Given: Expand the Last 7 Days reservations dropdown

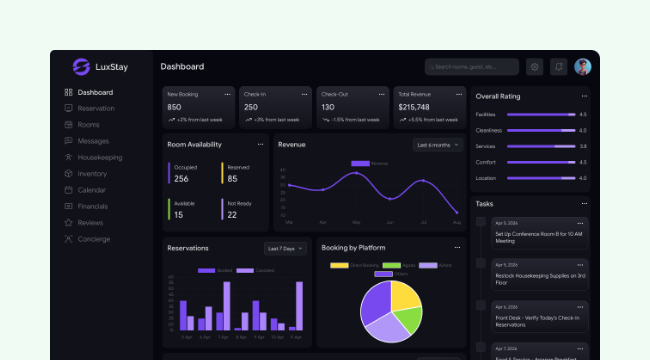Looking at the screenshot, I should coord(285,248).
